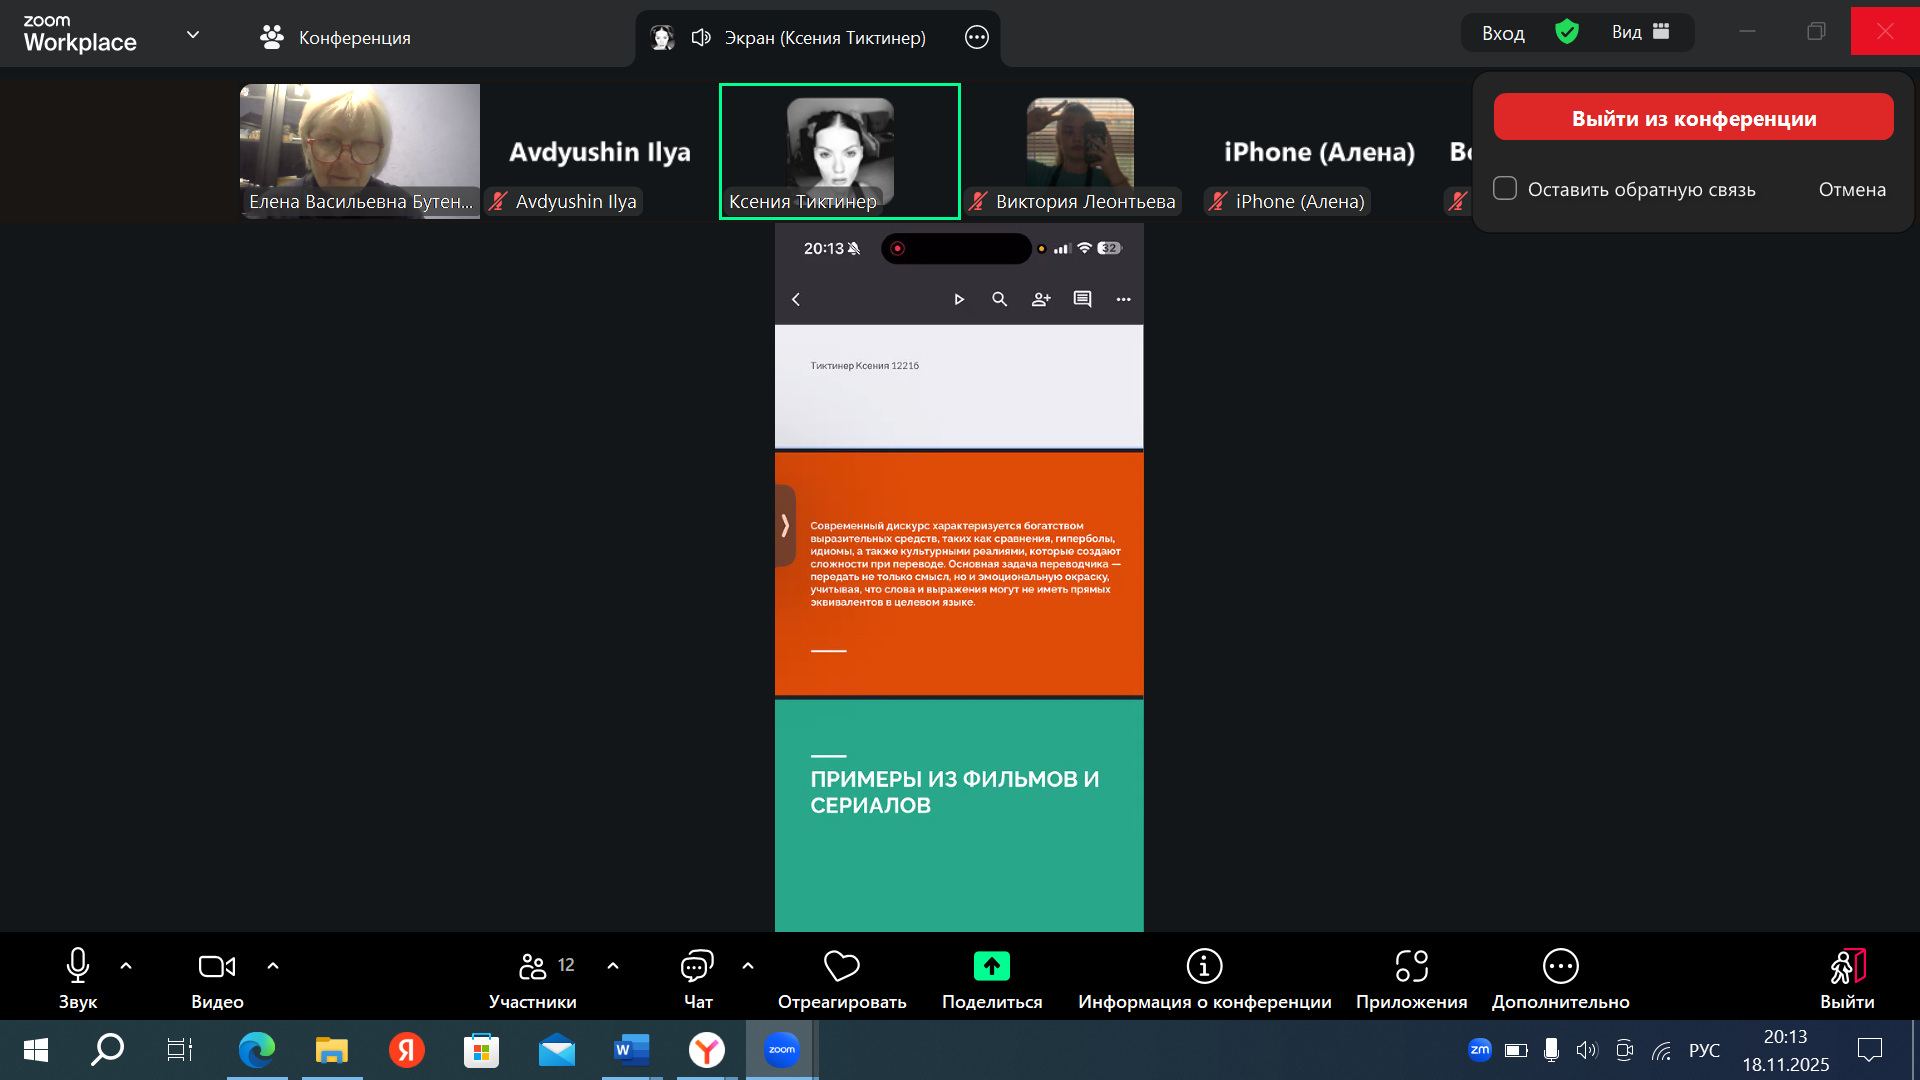This screenshot has height=1080, width=1920.
Task: Open the Reactions heart icon
Action: pos(841,966)
